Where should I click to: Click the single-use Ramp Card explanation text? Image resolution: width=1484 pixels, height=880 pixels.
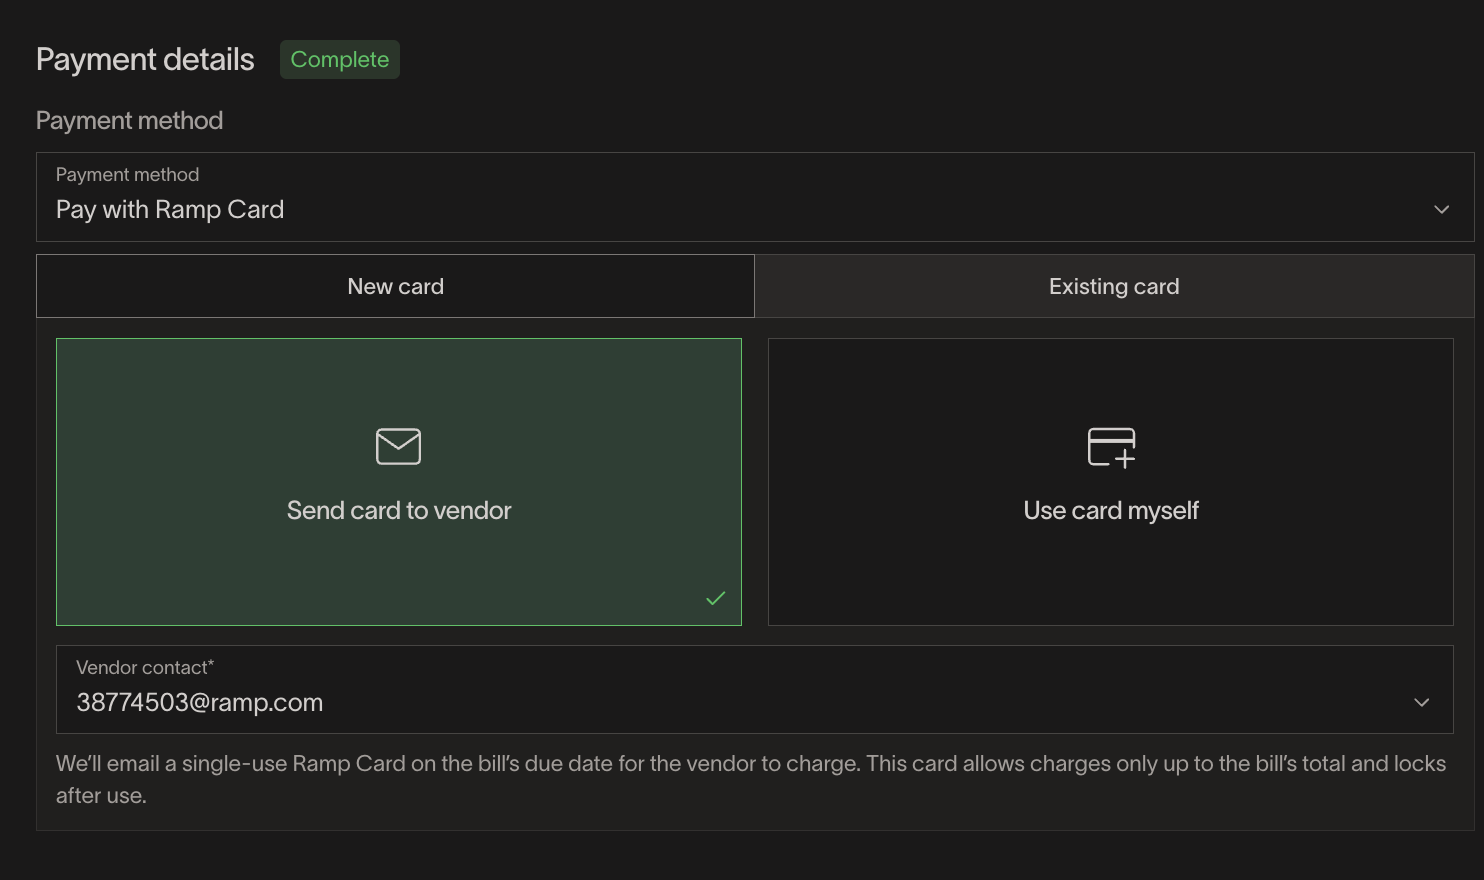pos(750,779)
